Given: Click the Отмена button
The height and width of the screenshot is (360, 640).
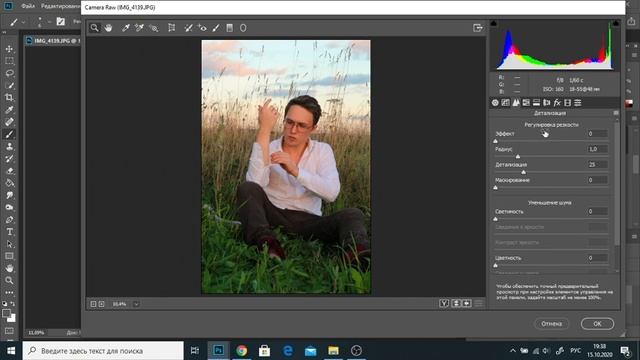Looking at the screenshot, I should click(551, 324).
